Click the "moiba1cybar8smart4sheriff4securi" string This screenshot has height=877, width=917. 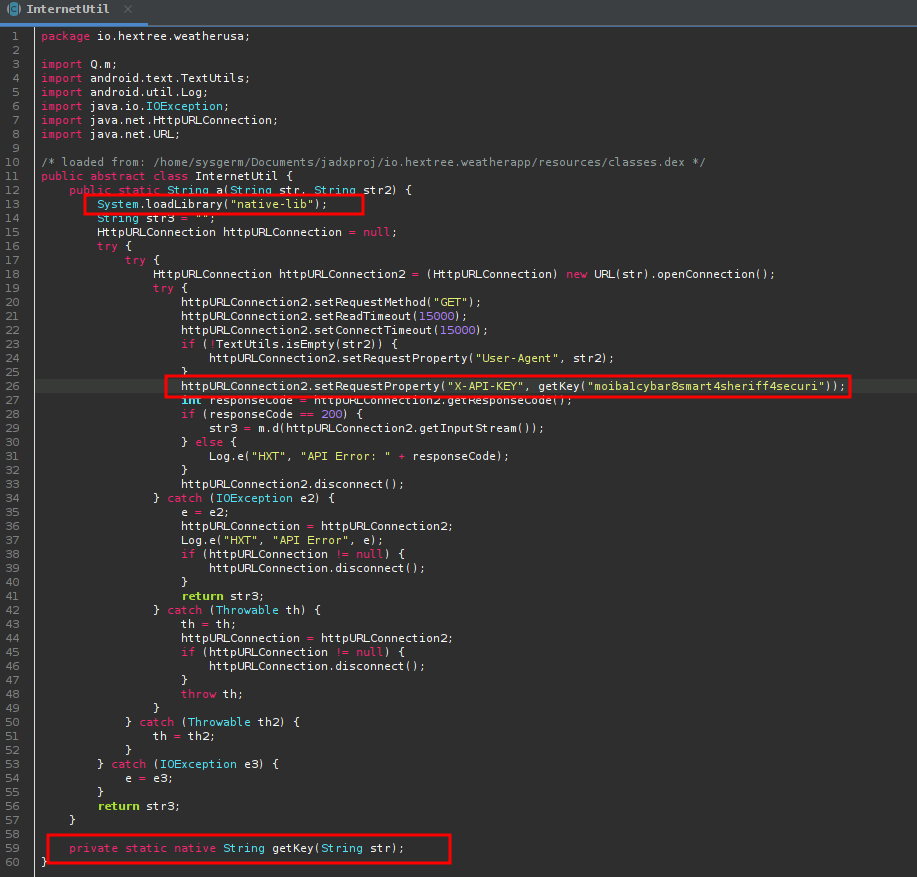[x=710, y=386]
